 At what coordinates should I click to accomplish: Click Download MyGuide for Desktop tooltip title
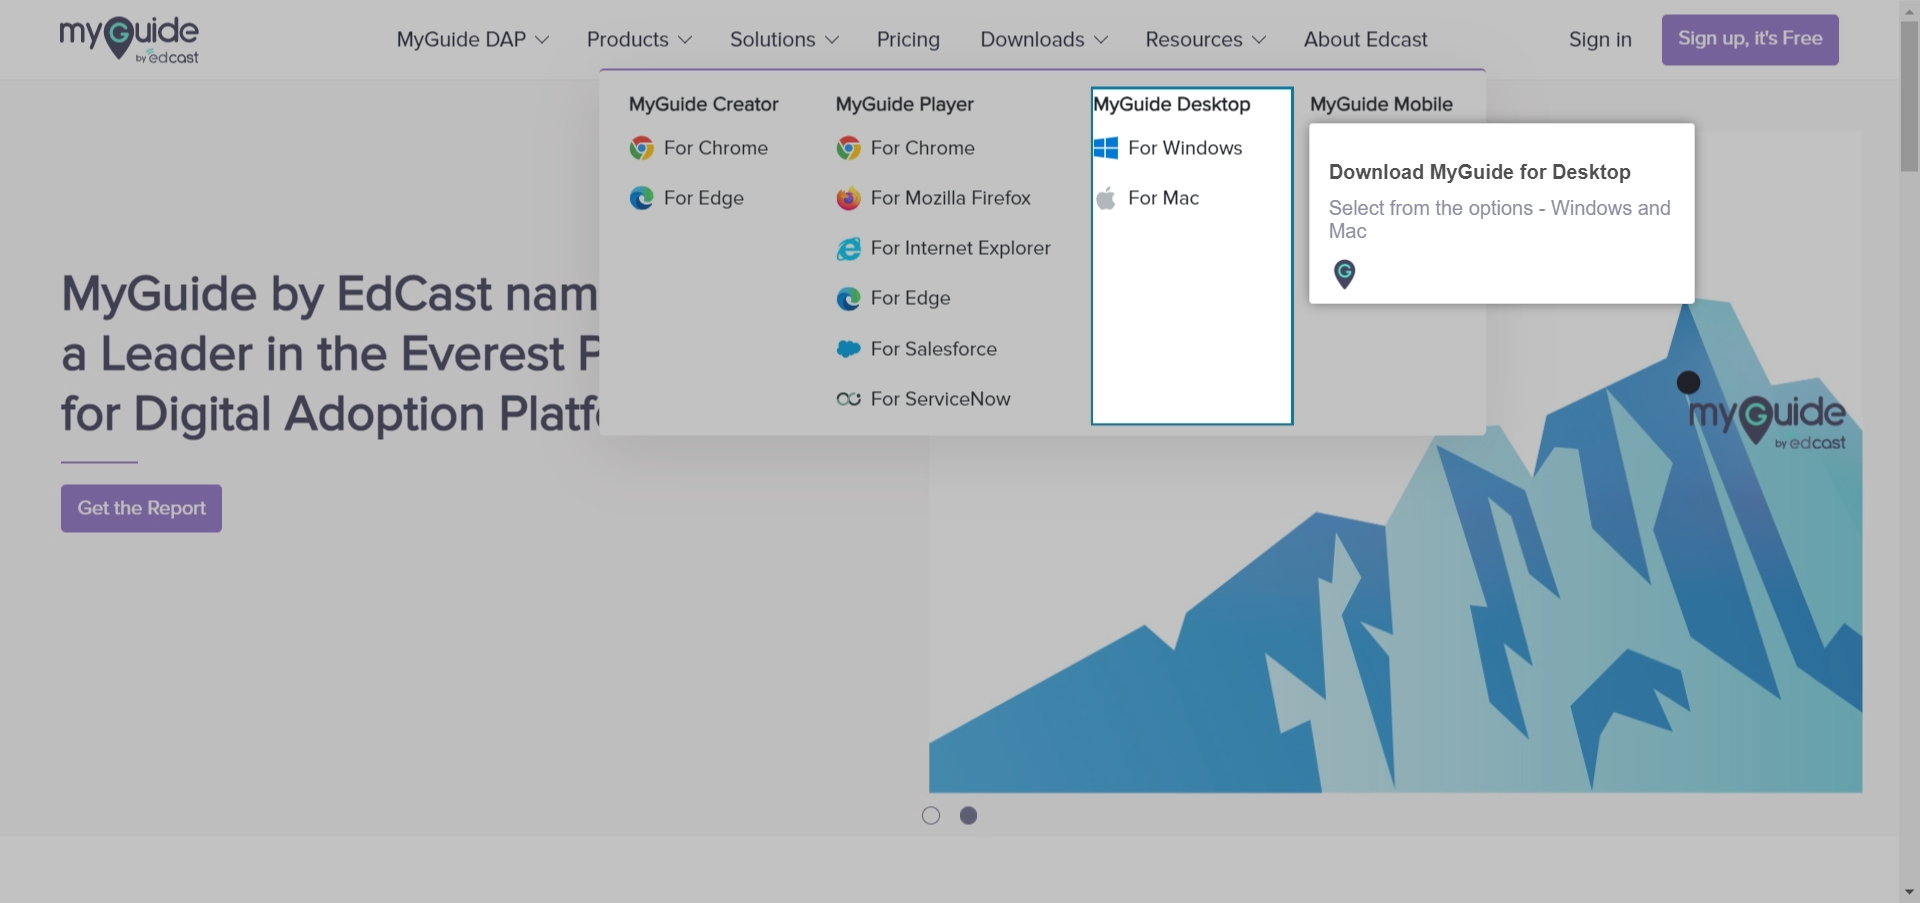click(x=1480, y=172)
